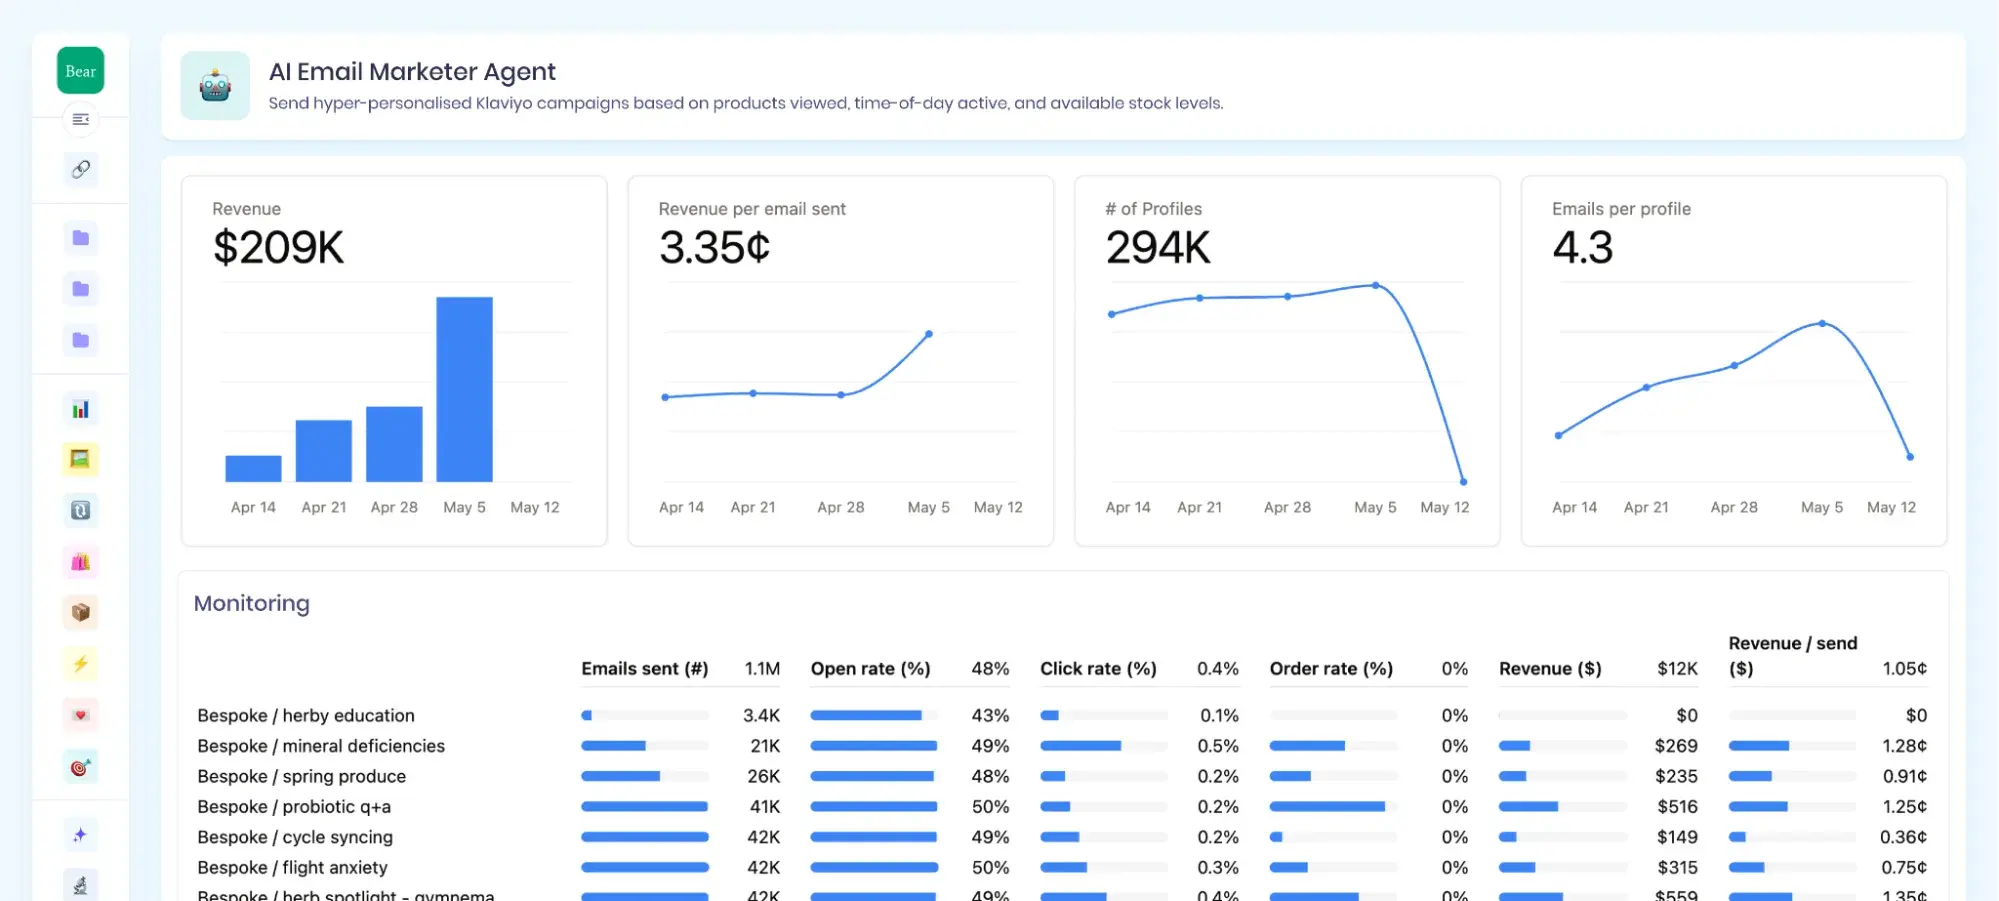Select the Bespoke / mineral deficiencies row

tap(321, 746)
